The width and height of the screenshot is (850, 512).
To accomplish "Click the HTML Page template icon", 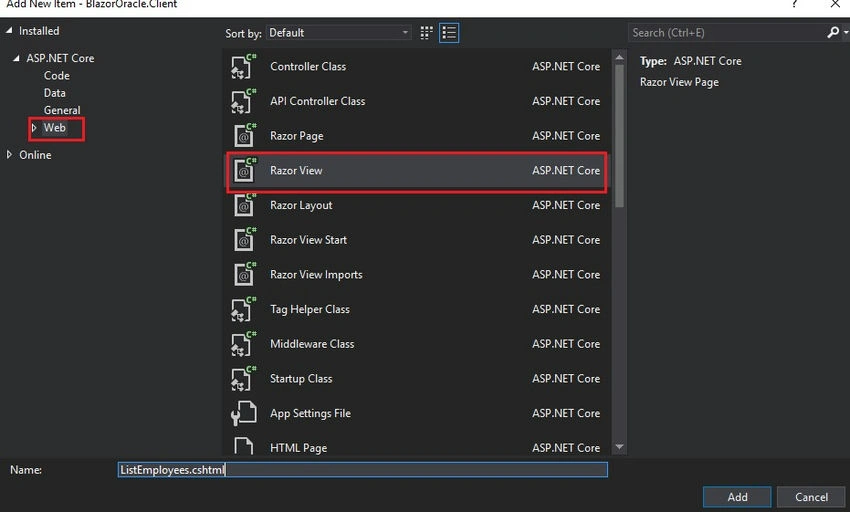I will (x=243, y=446).
